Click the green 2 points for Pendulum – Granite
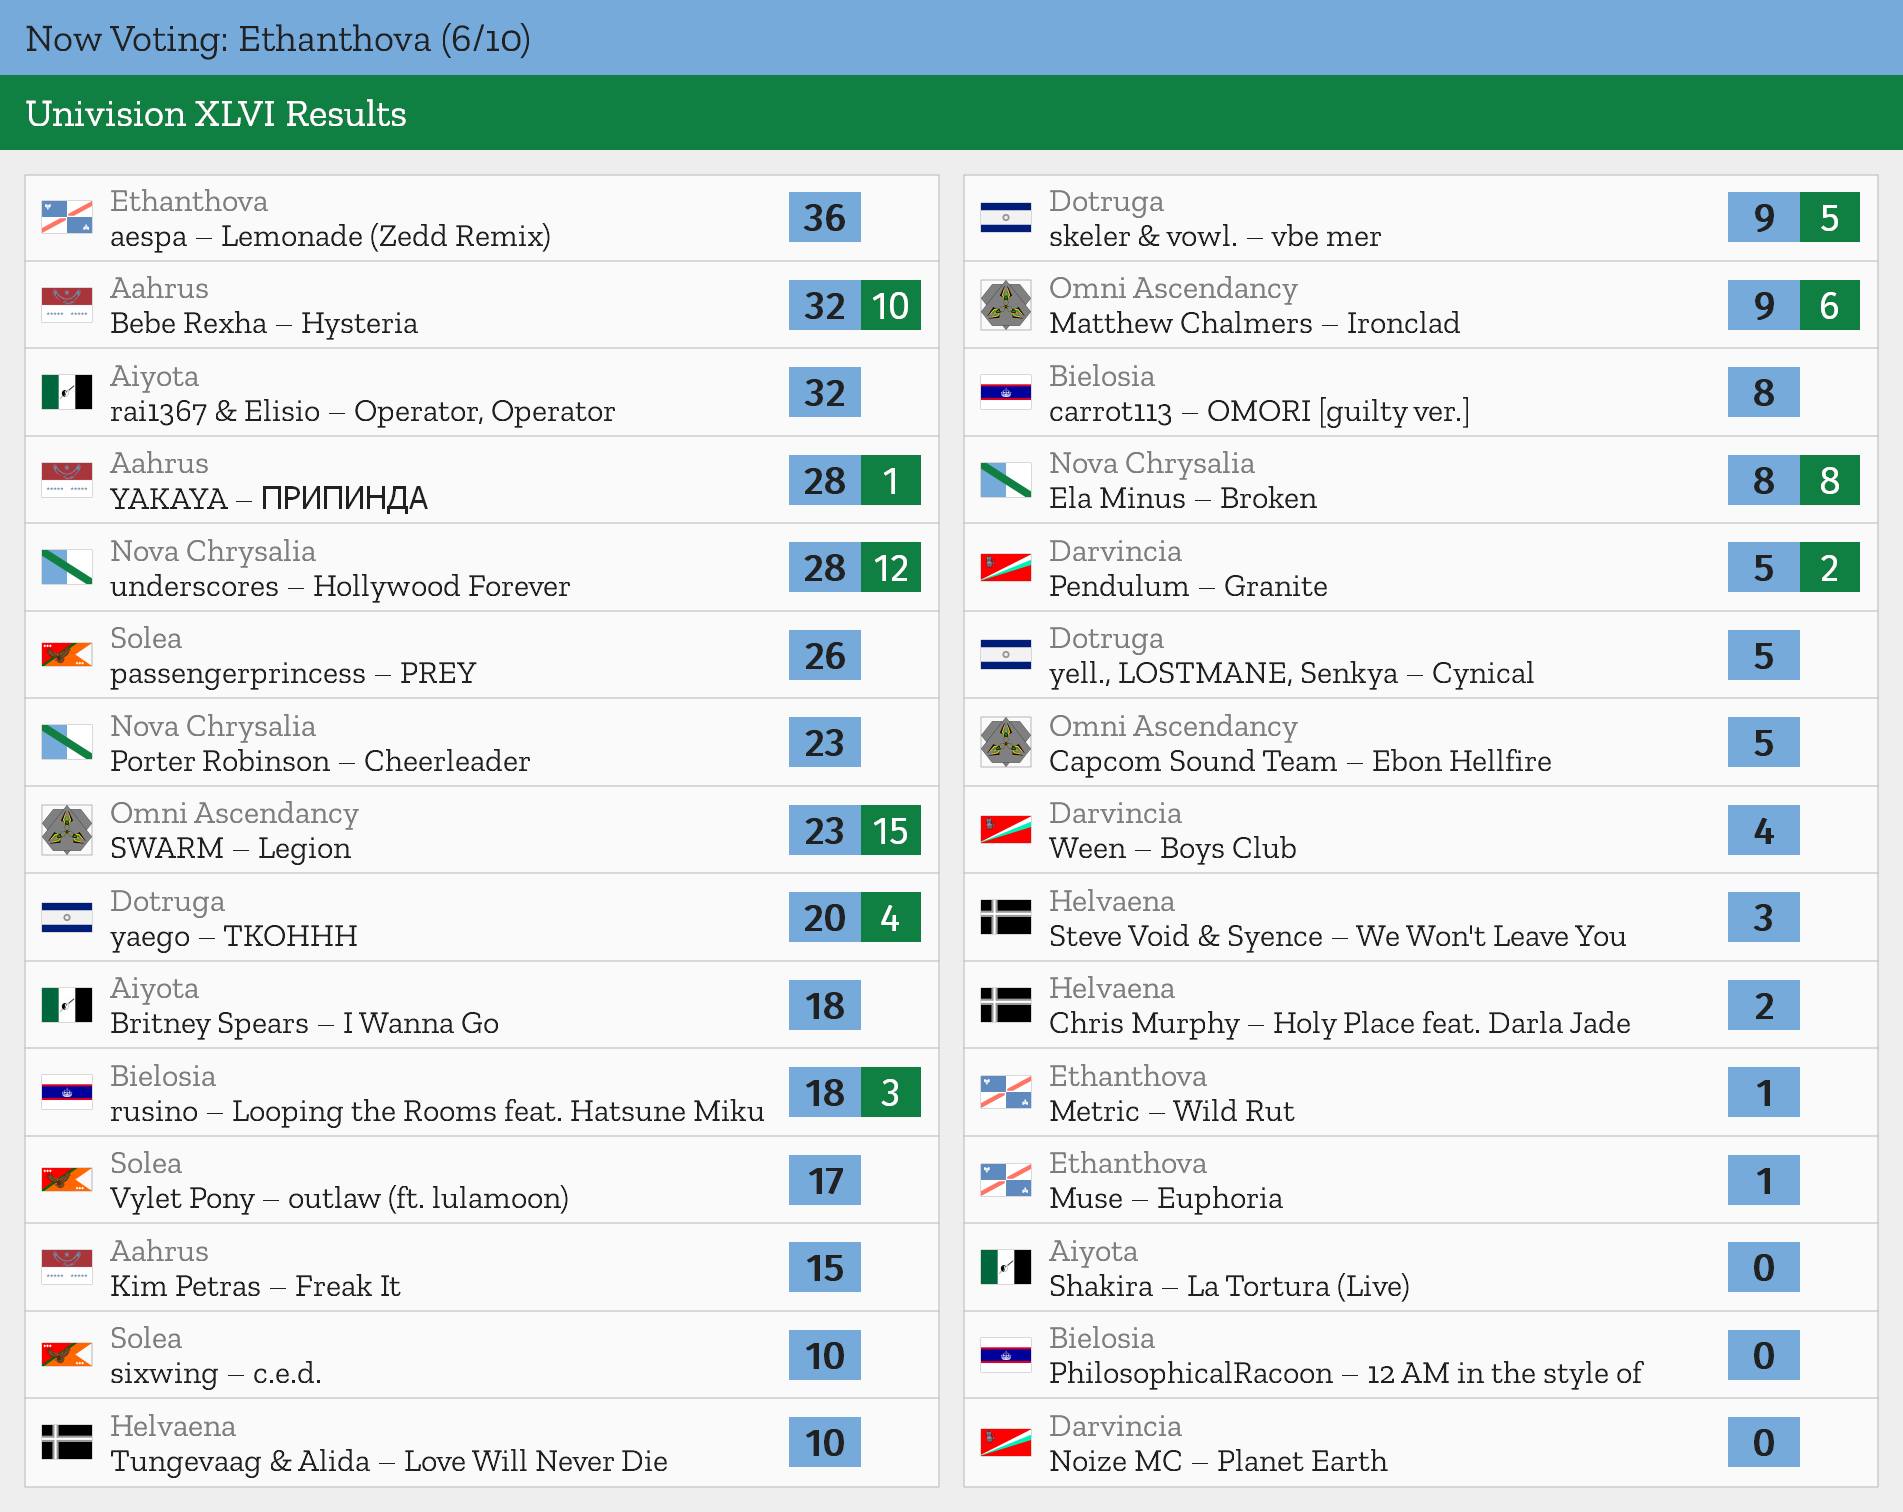Screen dimensions: 1903x1512 [1830, 568]
